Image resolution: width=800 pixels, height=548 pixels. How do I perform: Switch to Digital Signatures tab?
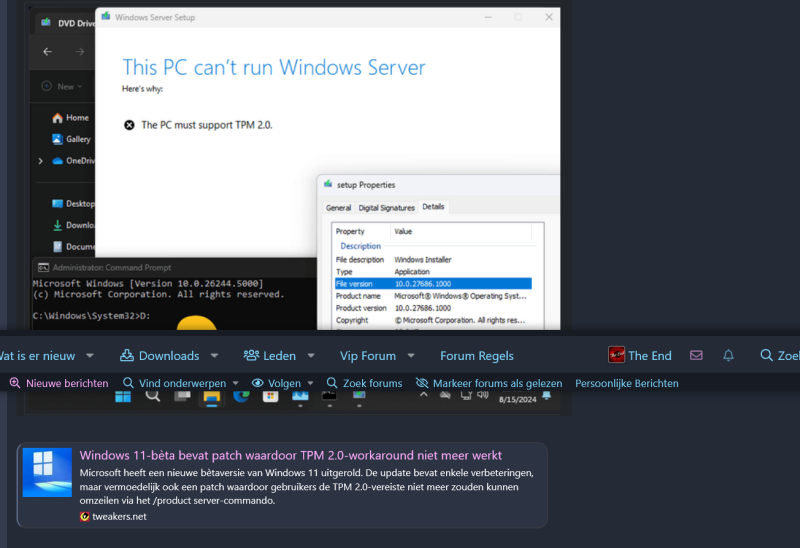point(386,208)
